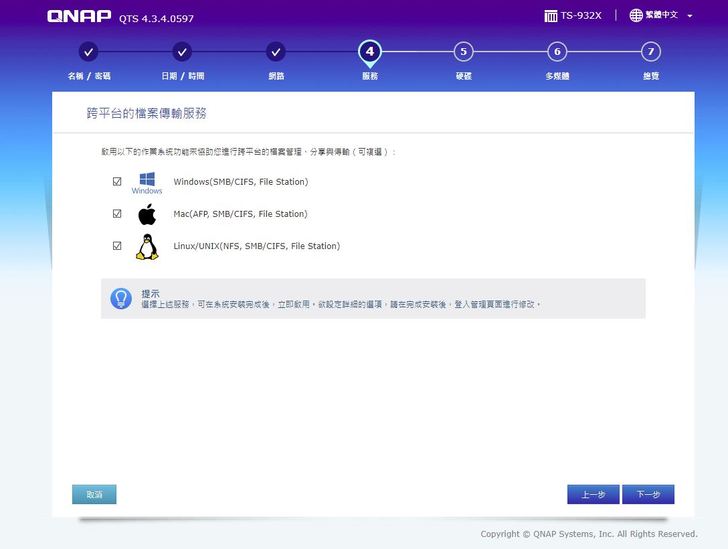Jump to step 5 硬碟
Image resolution: width=728 pixels, height=549 pixels.
463,52
